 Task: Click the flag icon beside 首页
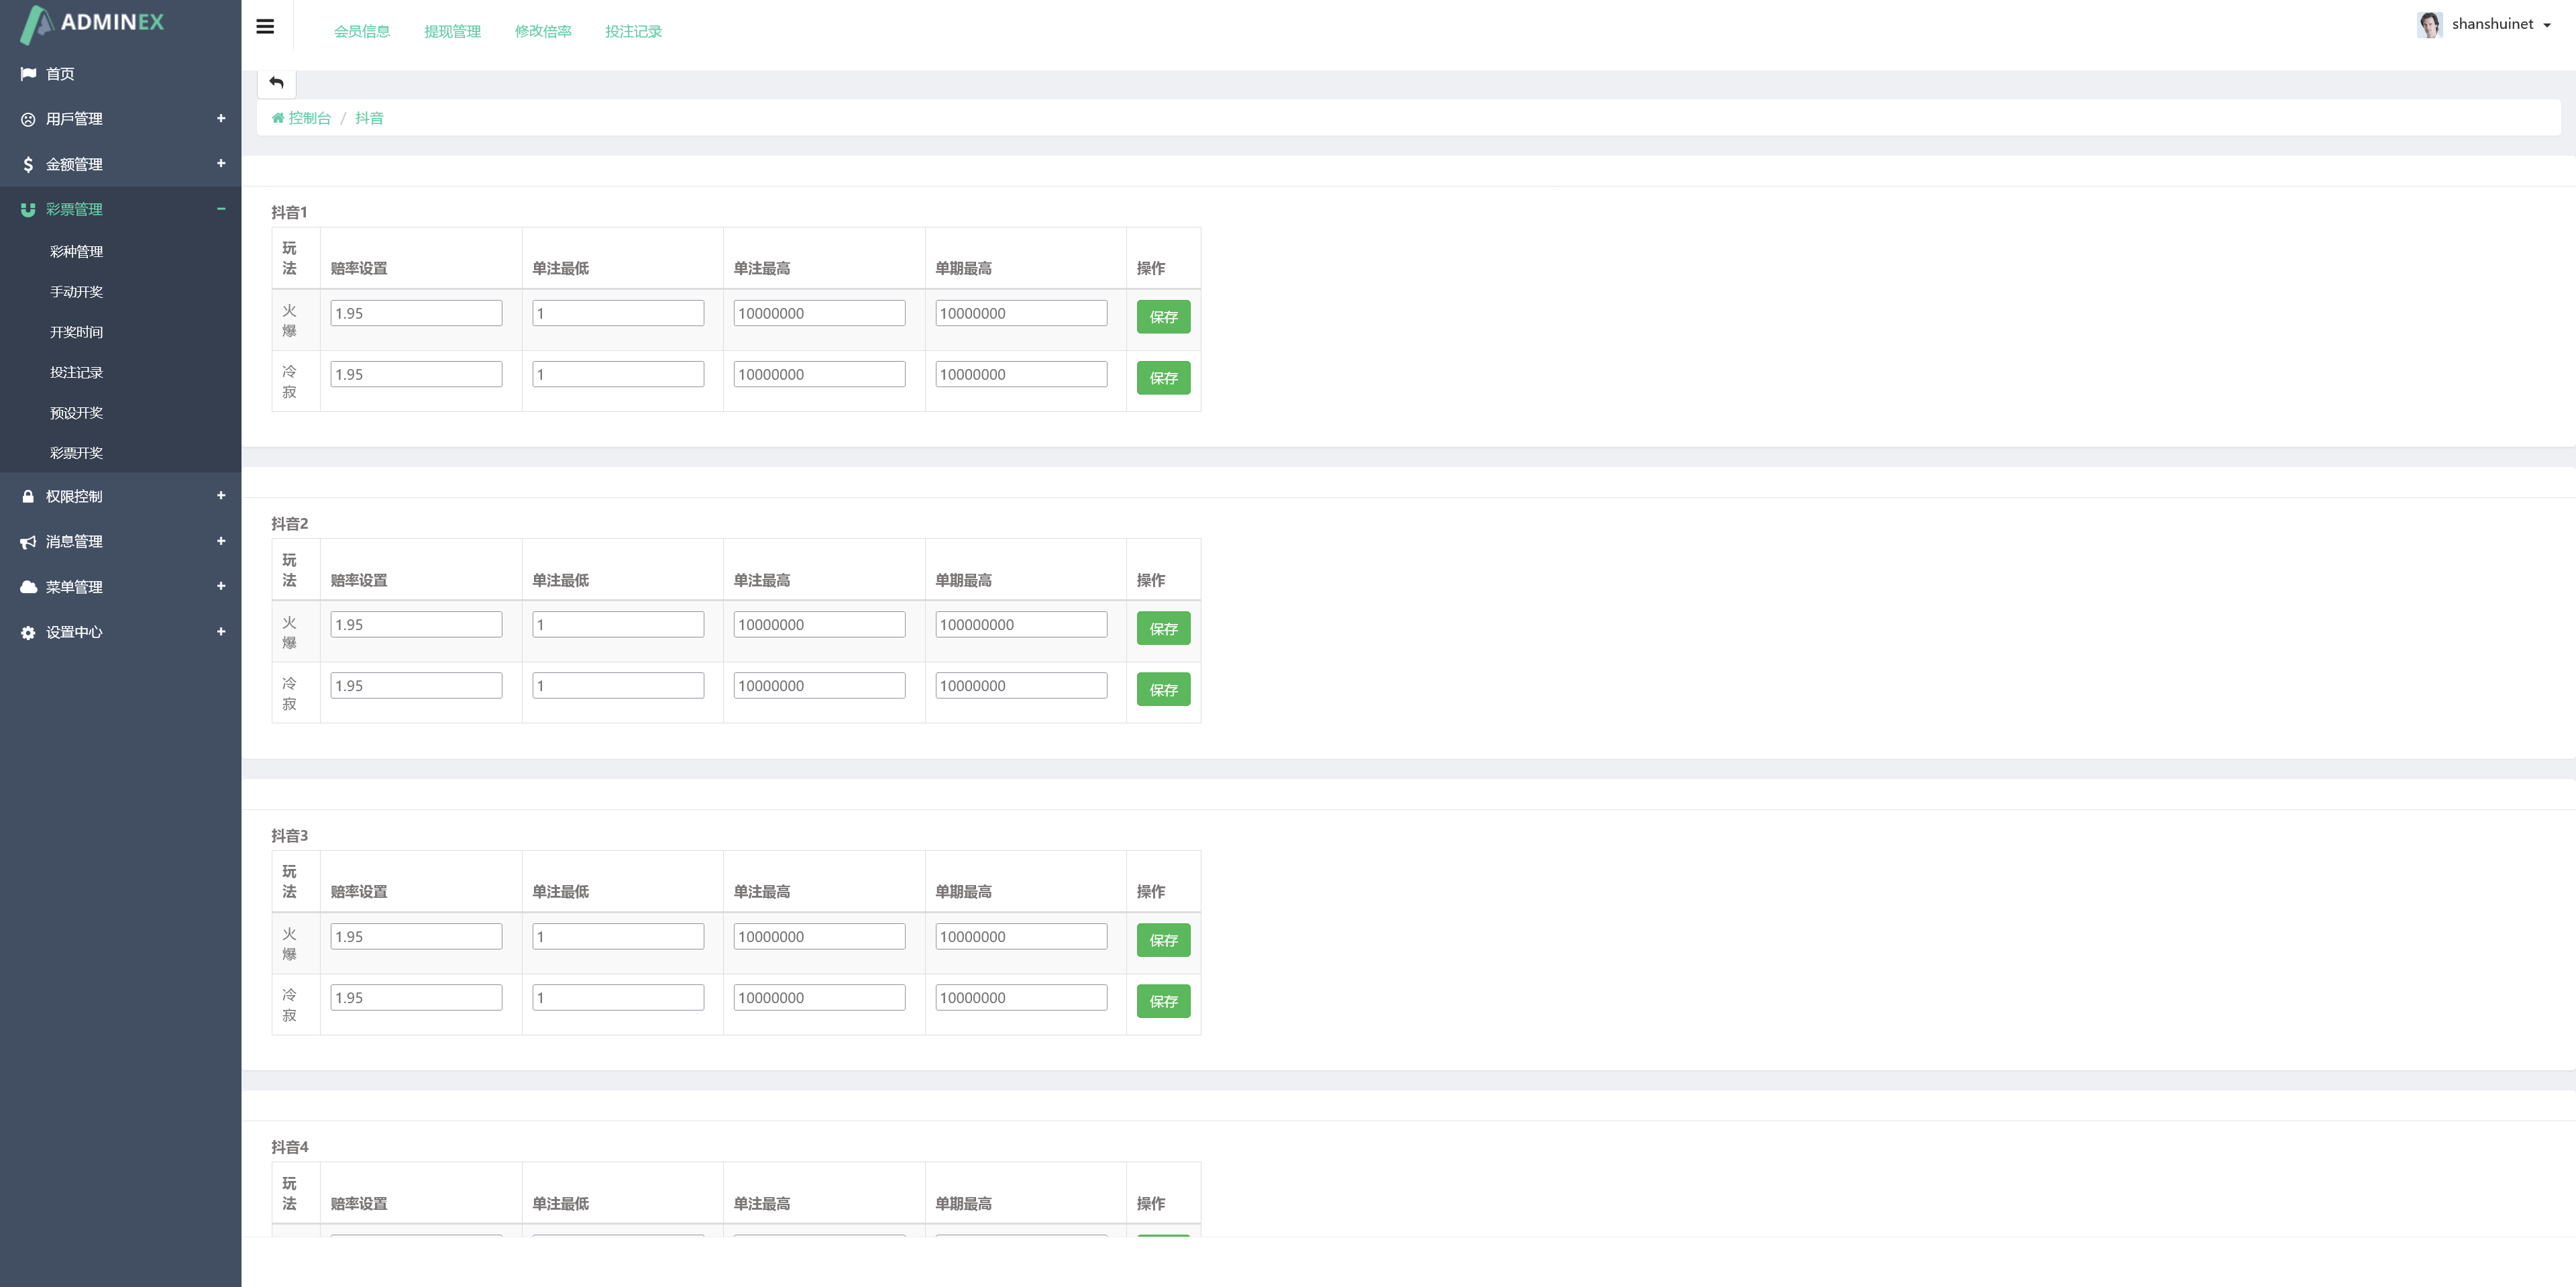point(28,74)
